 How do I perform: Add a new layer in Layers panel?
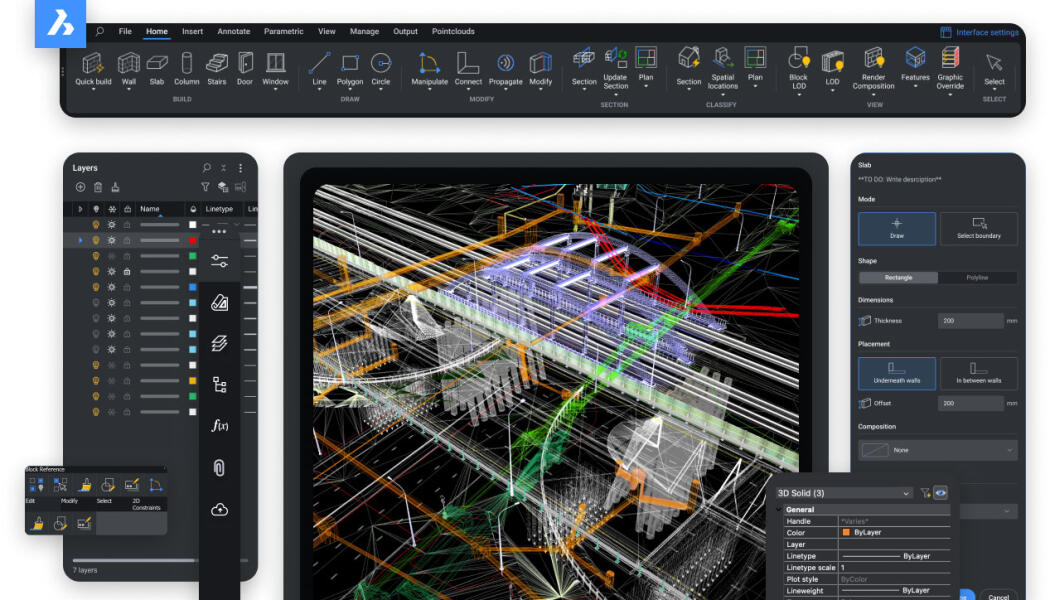80,188
